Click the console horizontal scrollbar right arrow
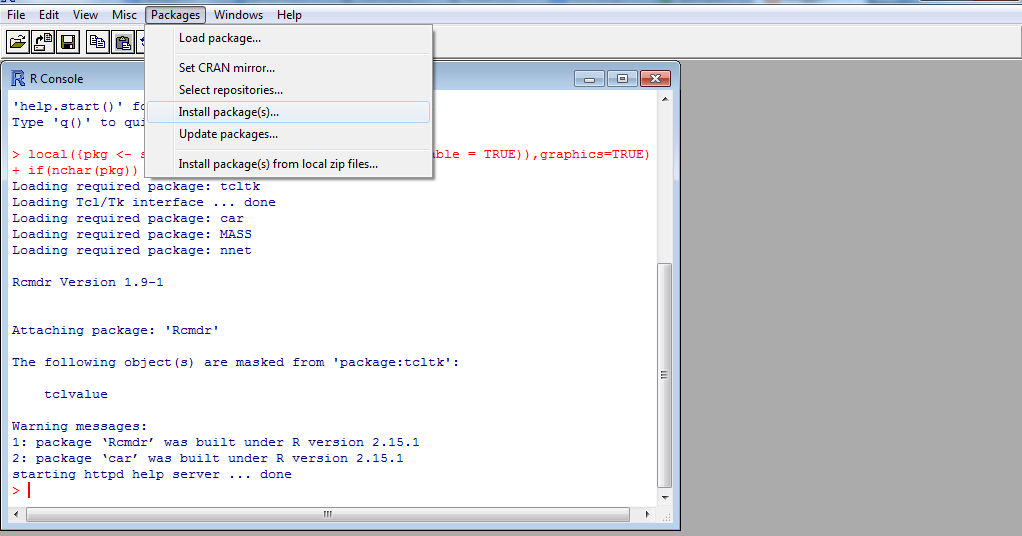Viewport: 1022px width, 536px height. 647,514
